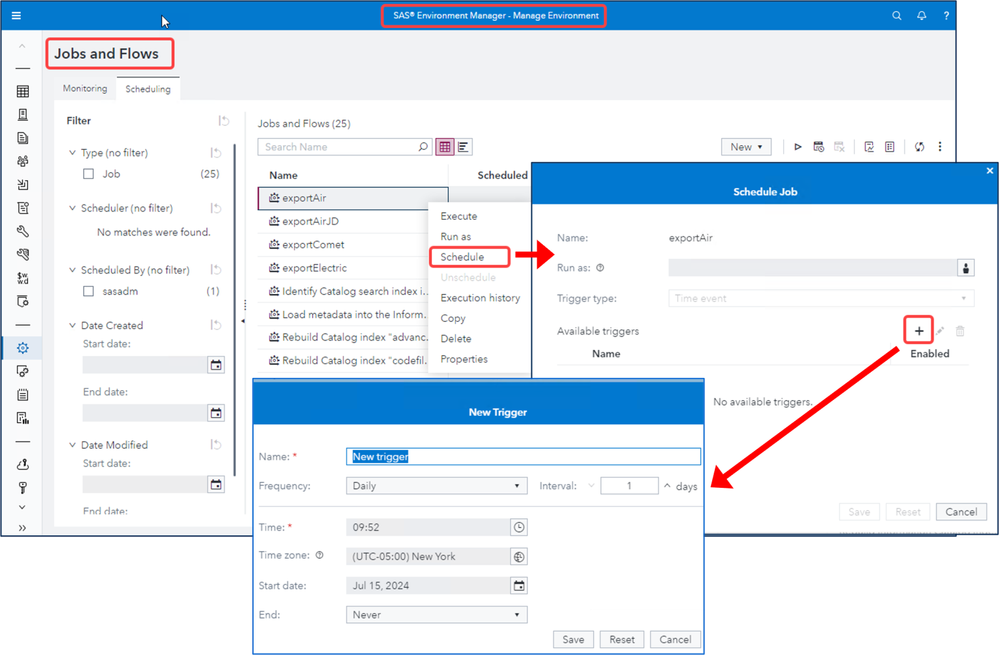The width and height of the screenshot is (999, 655).
Task: Open the Trigger type dropdown
Action: pos(821,298)
